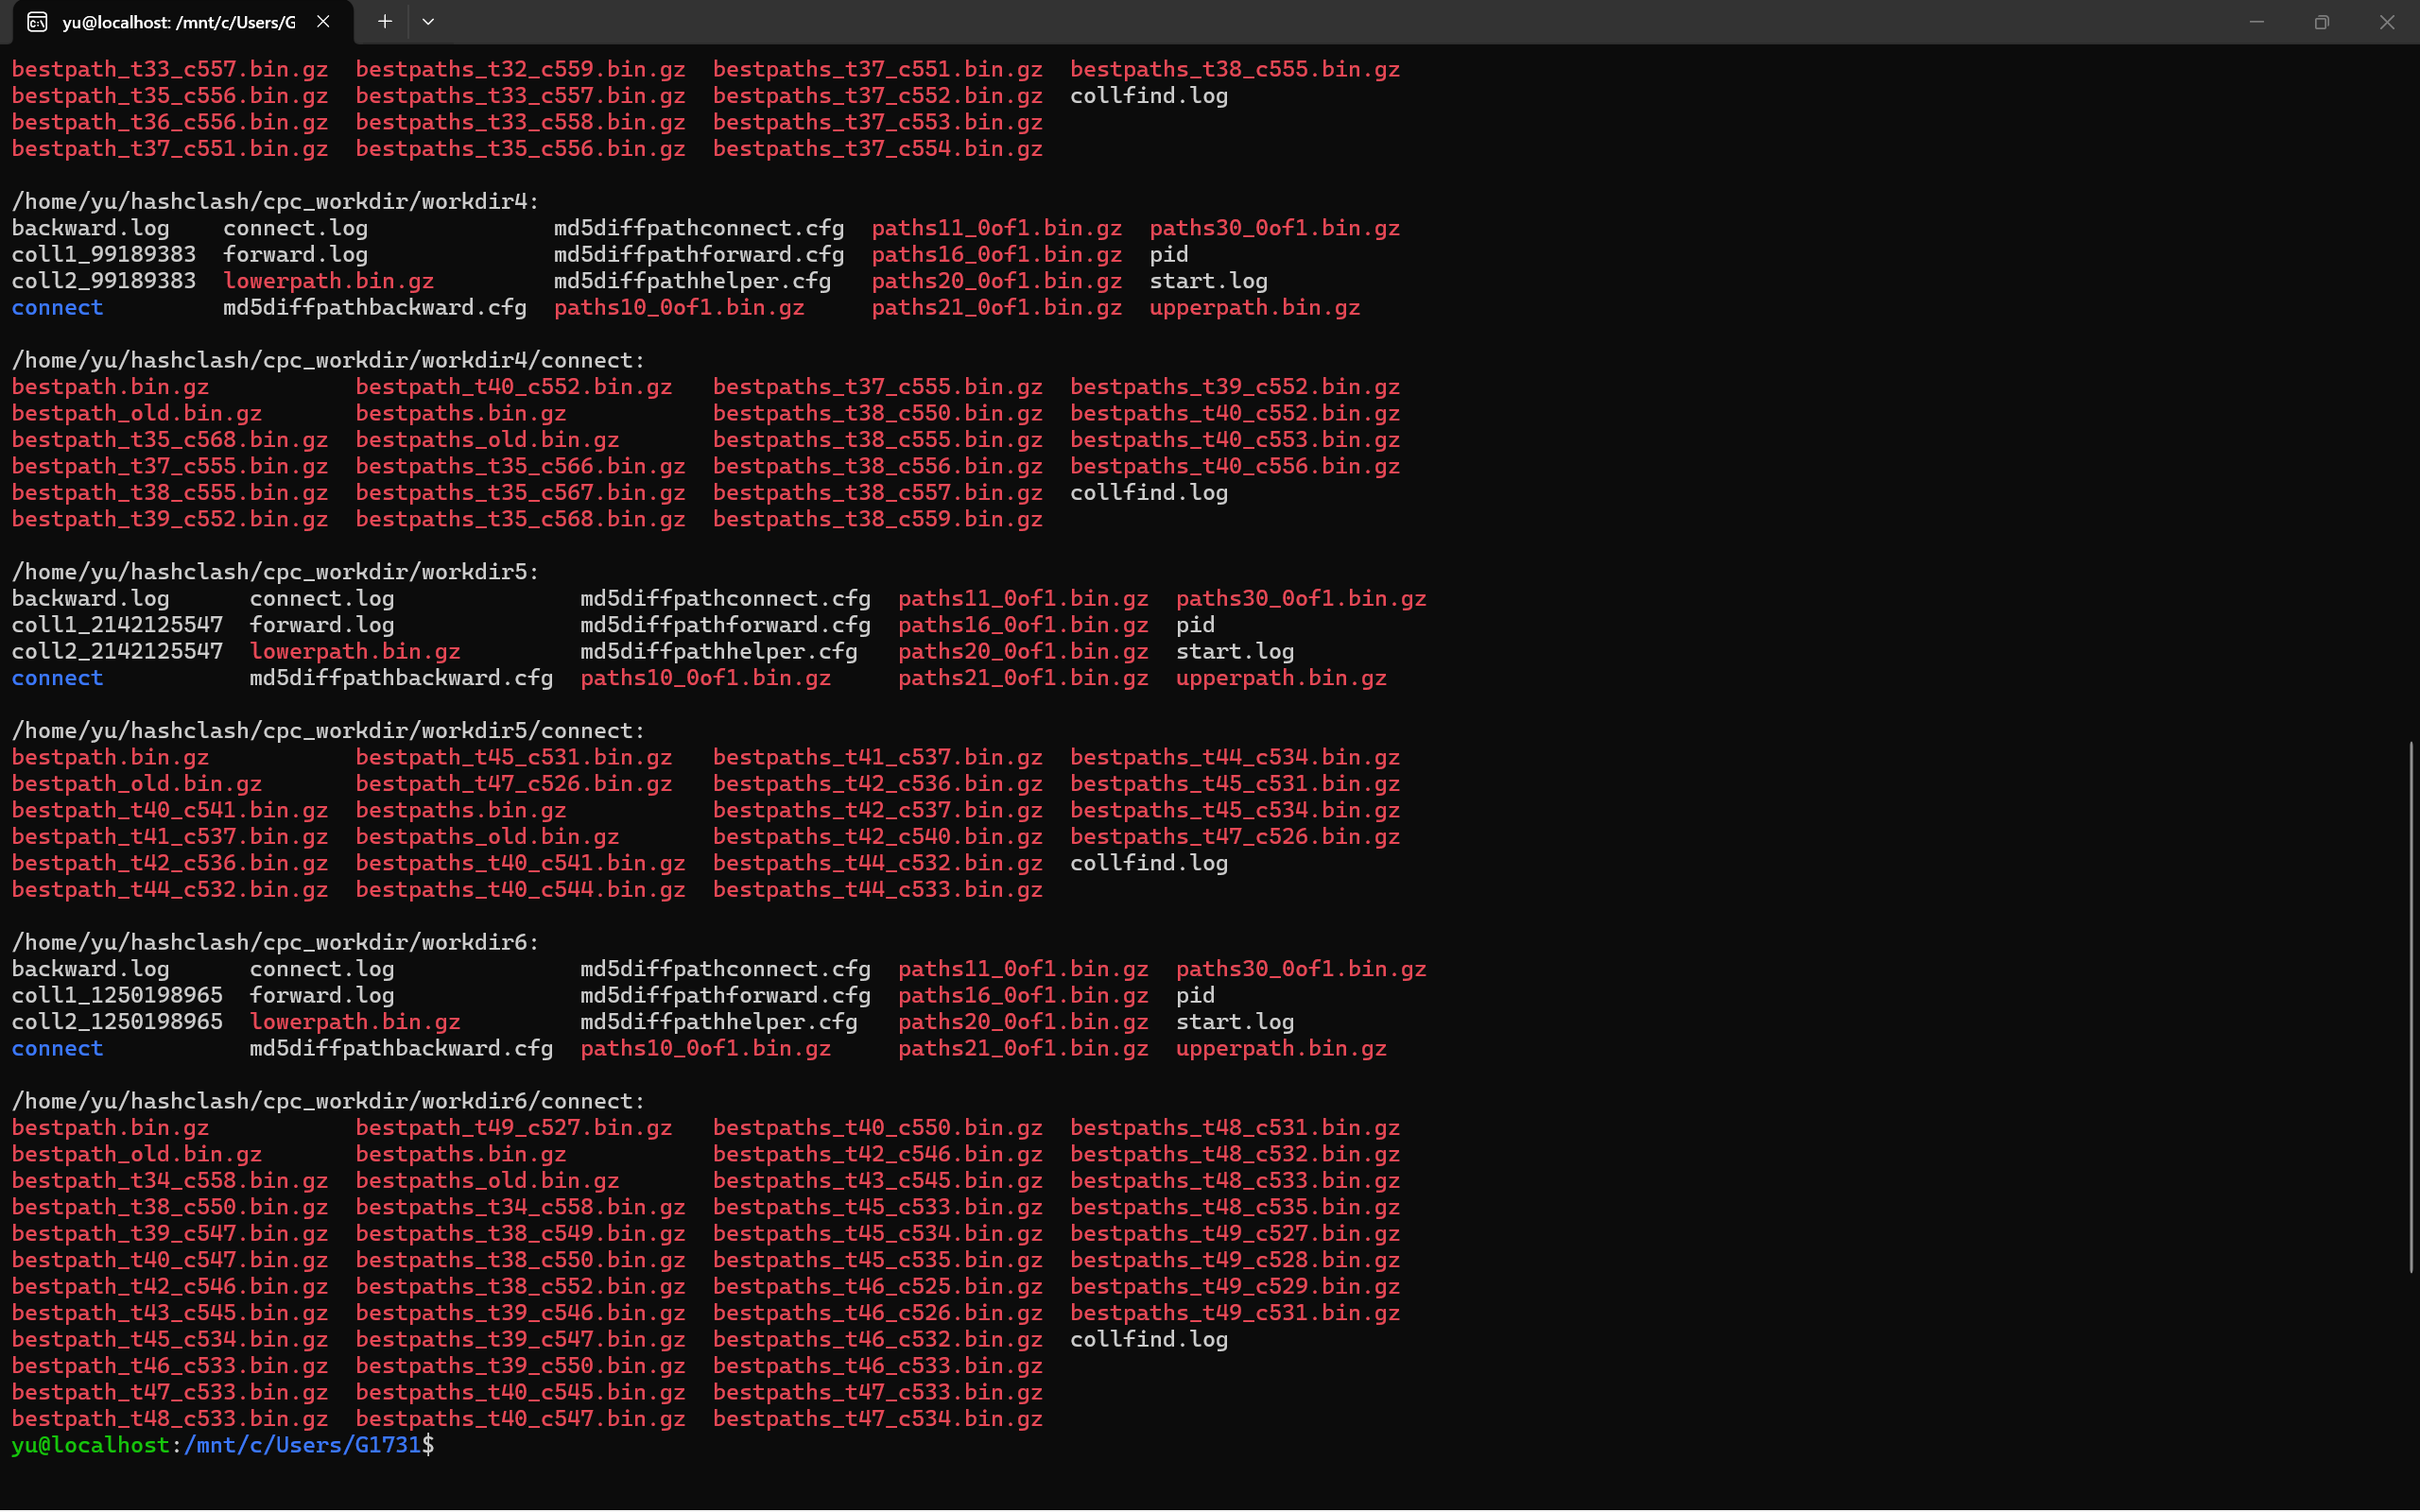Image resolution: width=2420 pixels, height=1512 pixels.
Task: Close the terminal window
Action: [x=2387, y=21]
